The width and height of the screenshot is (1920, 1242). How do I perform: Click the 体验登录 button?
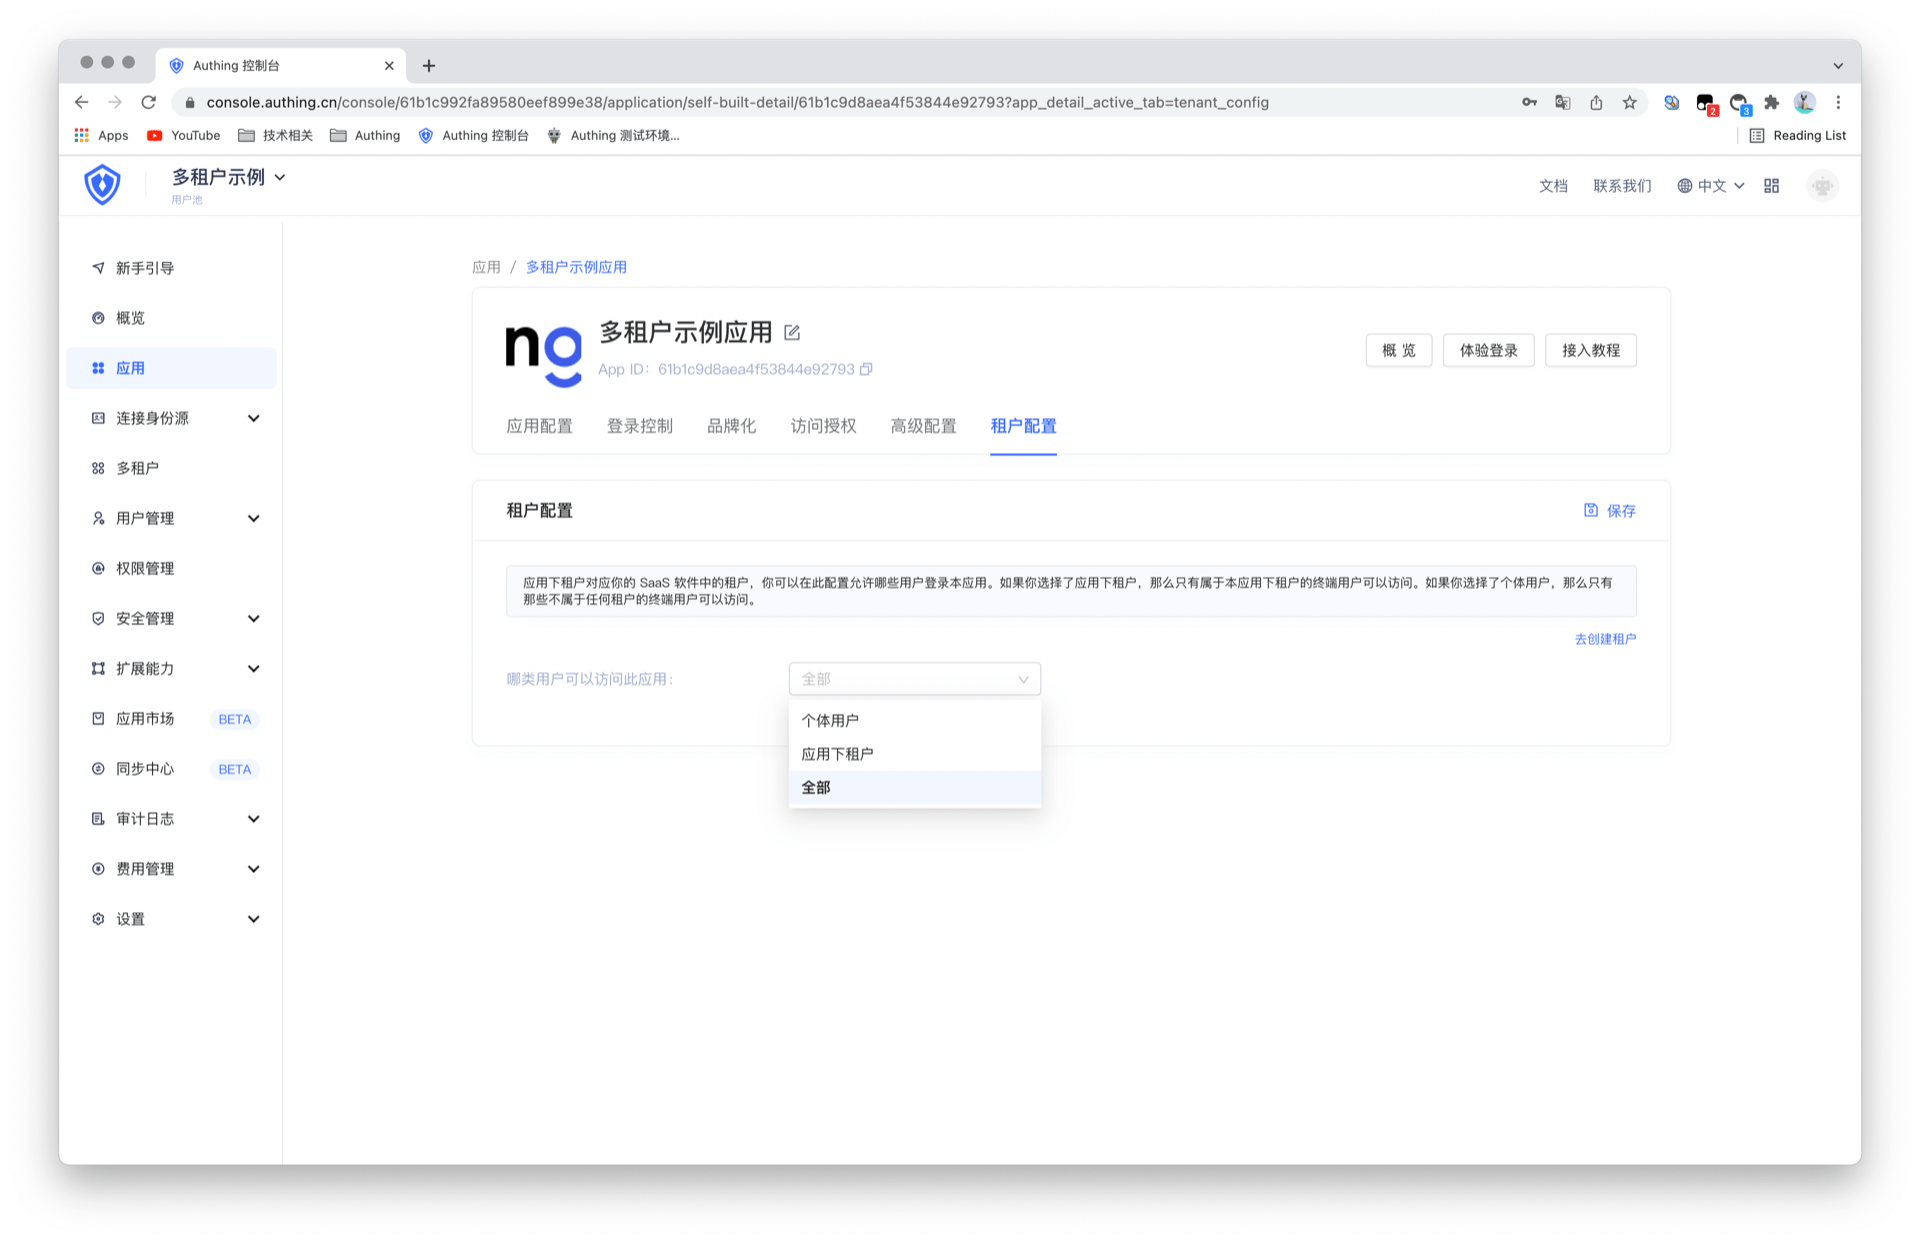point(1488,350)
